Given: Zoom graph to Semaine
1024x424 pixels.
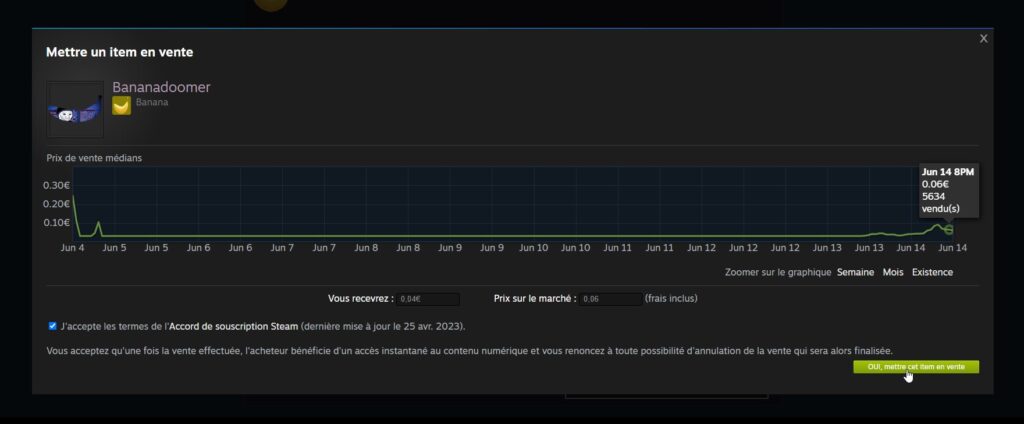Looking at the screenshot, I should [x=856, y=272].
